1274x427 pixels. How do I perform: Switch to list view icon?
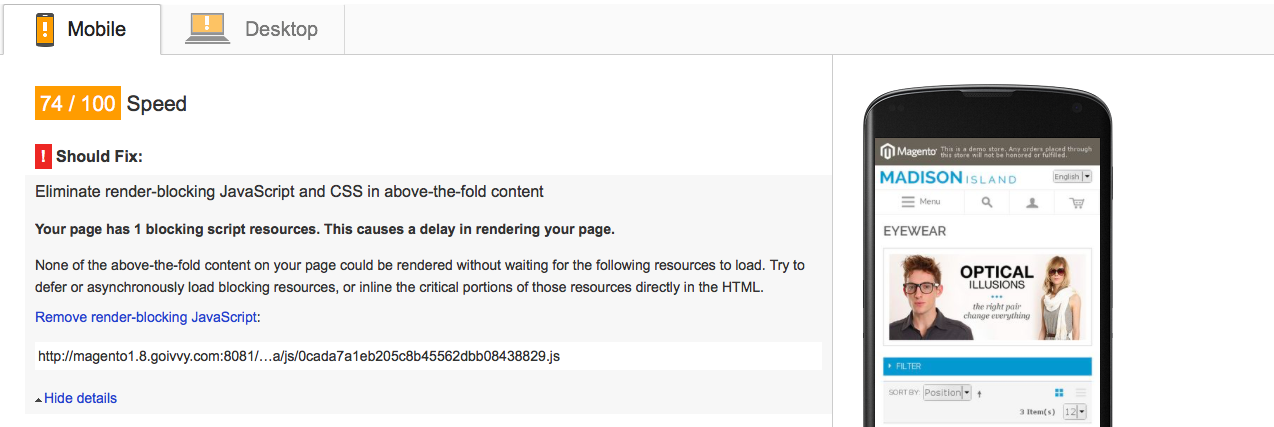(1081, 393)
